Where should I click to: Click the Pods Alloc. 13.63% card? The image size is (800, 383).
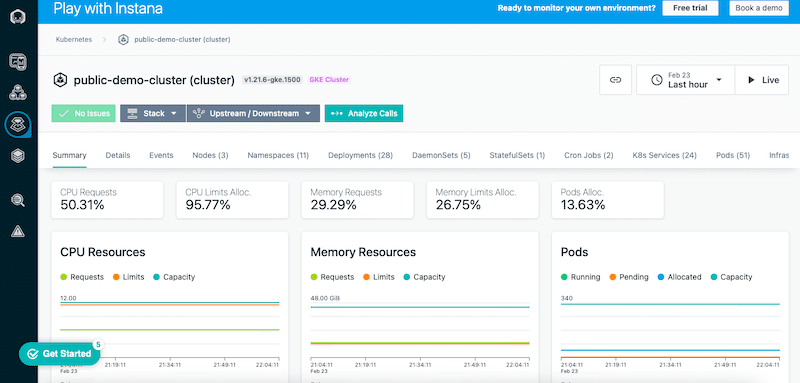608,199
